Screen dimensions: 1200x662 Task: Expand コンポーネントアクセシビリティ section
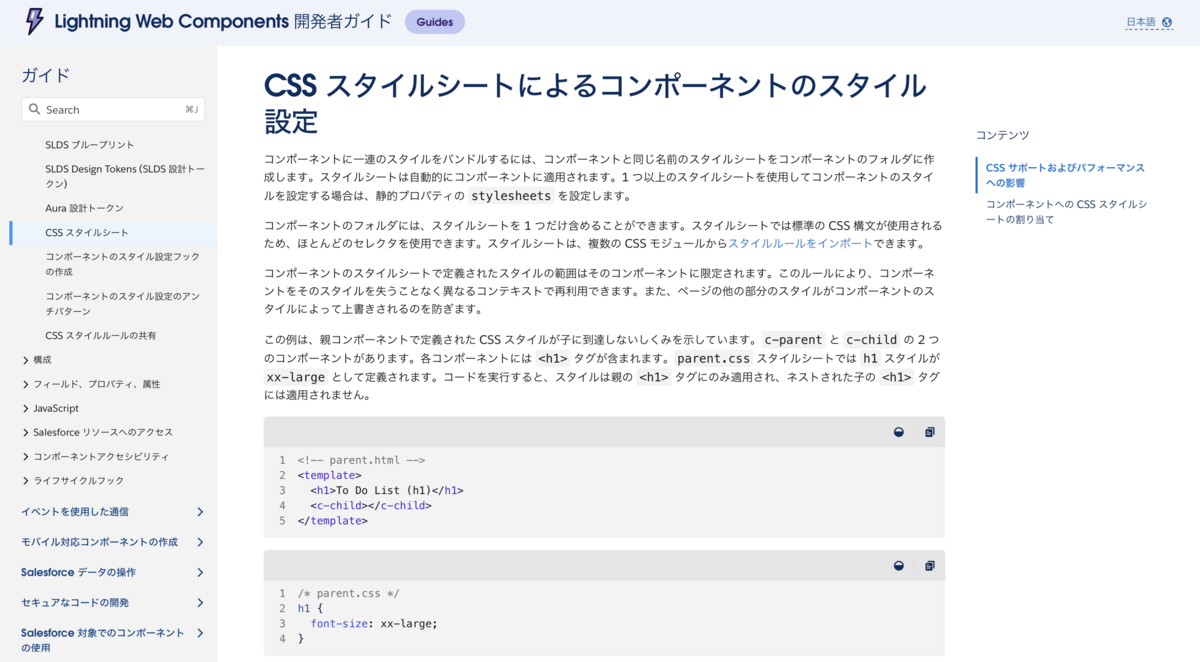pos(26,456)
